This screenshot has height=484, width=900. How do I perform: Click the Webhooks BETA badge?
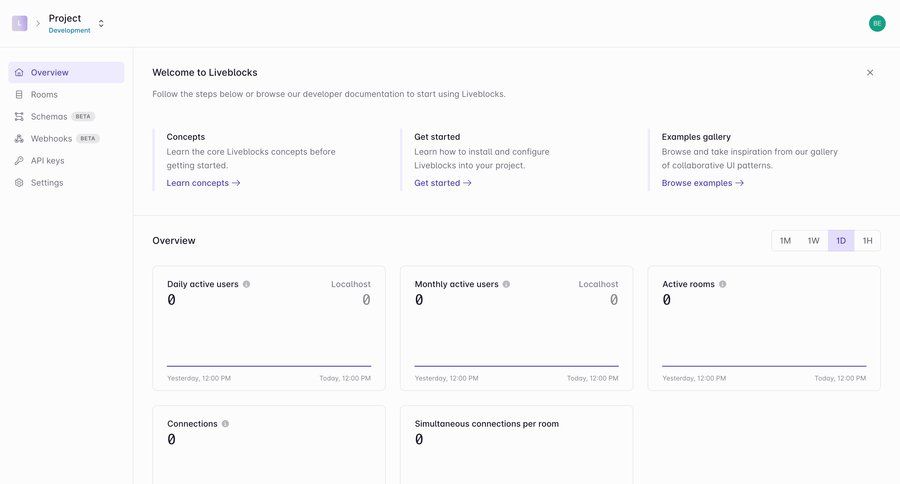88,138
